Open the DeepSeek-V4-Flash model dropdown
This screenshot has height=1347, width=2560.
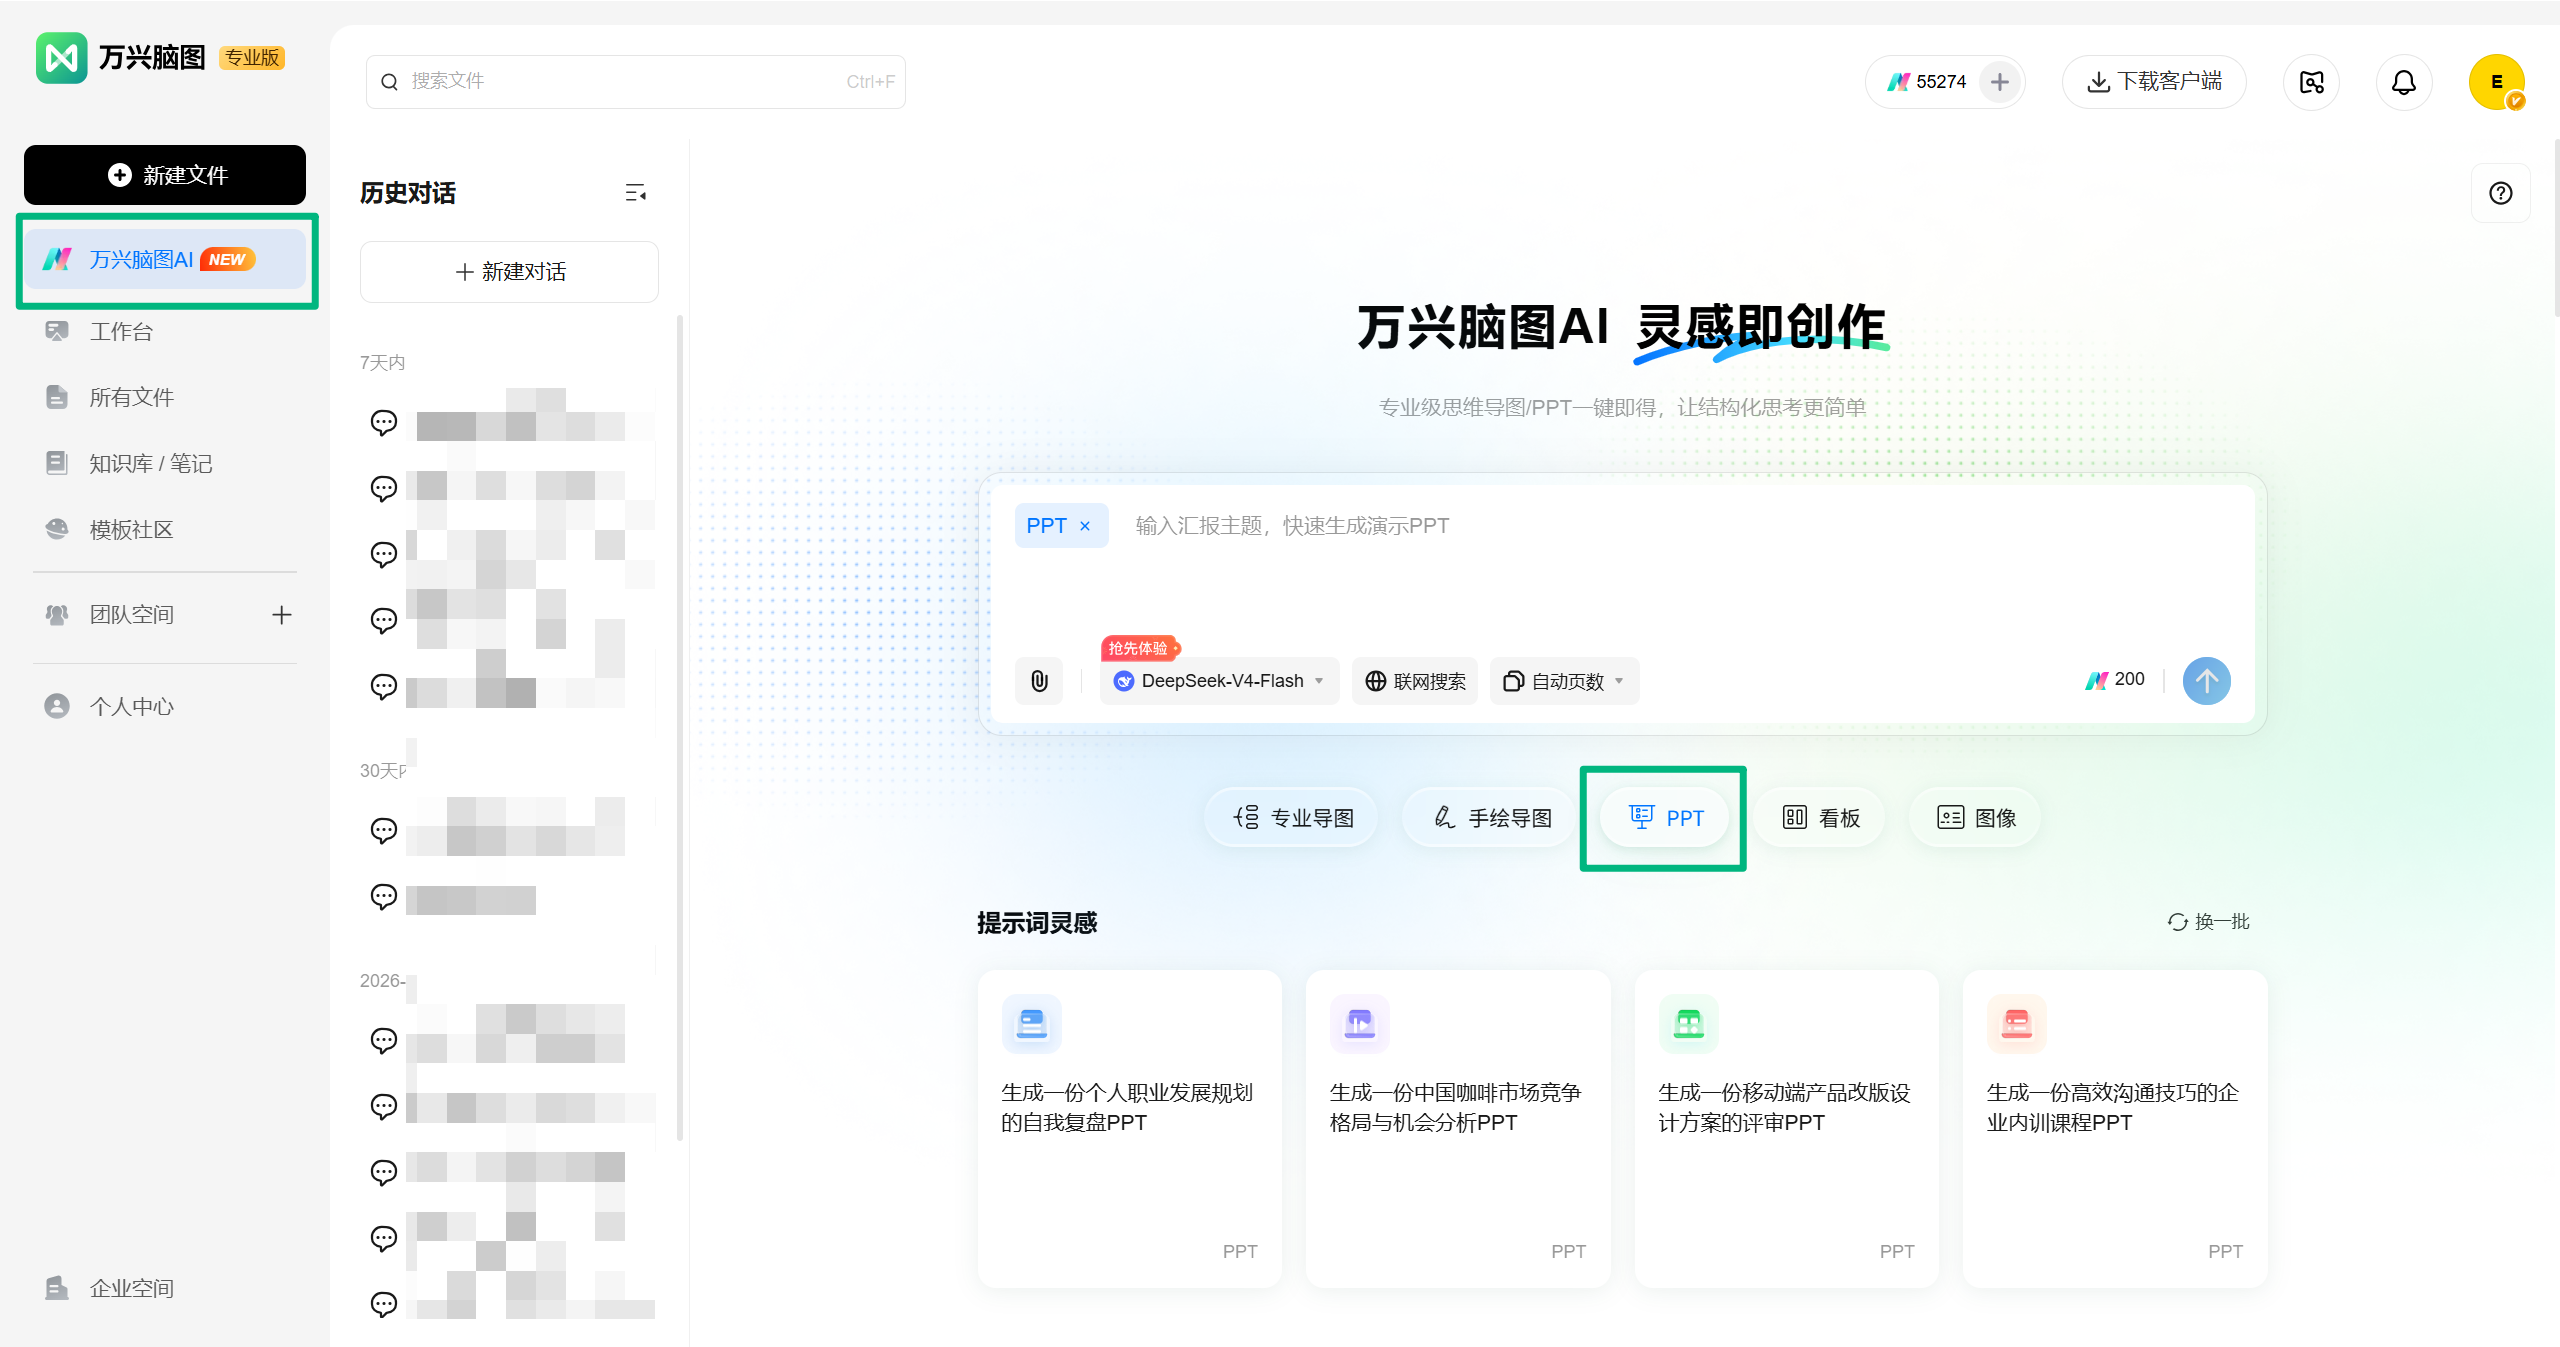1220,681
